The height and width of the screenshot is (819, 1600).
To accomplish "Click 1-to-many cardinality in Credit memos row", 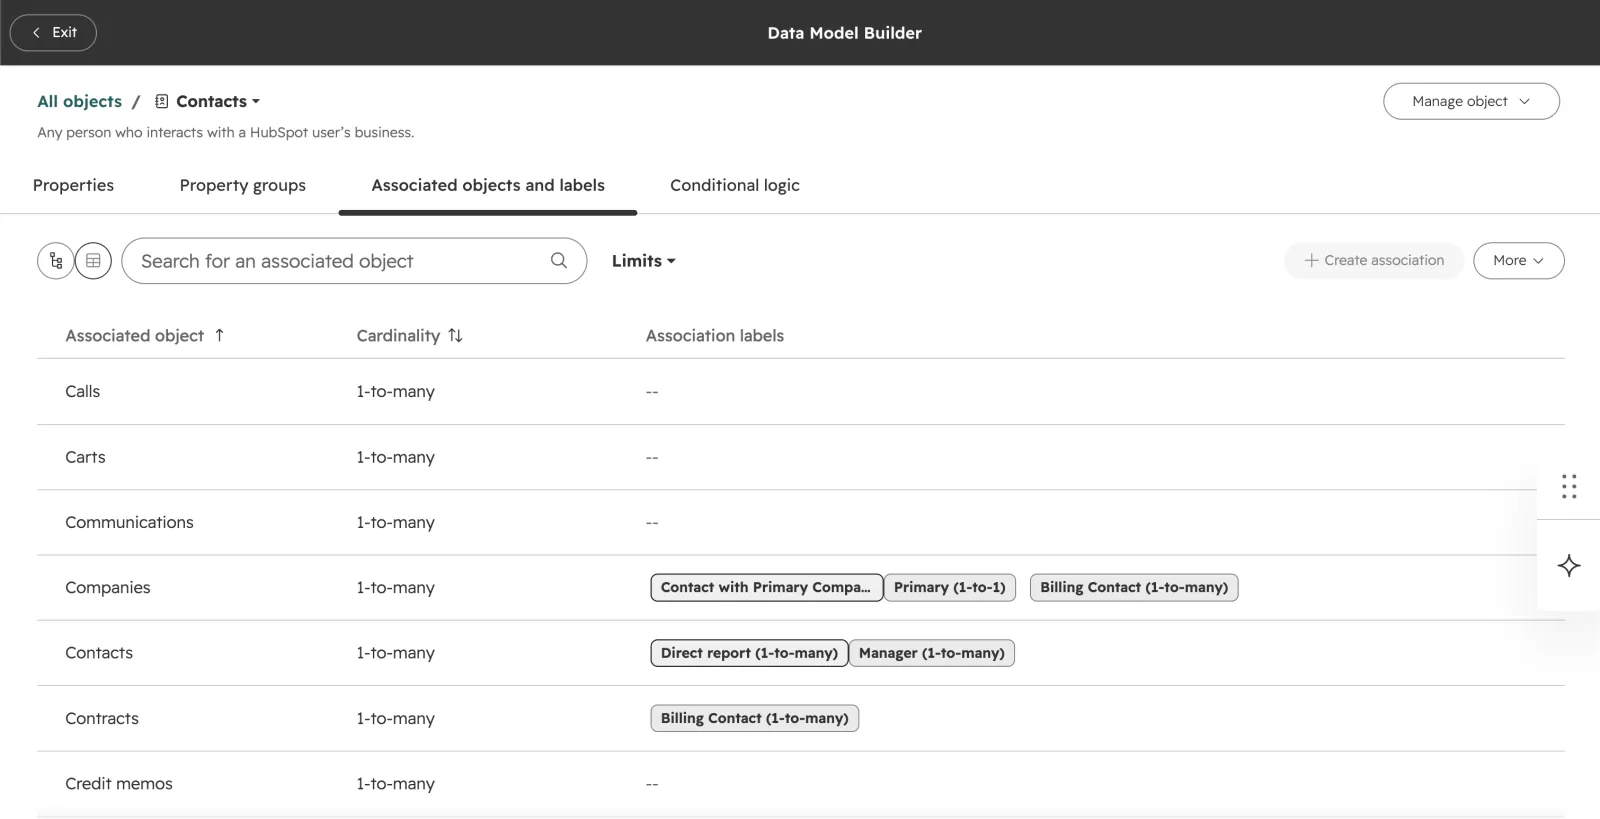I will pyautogui.click(x=396, y=784).
